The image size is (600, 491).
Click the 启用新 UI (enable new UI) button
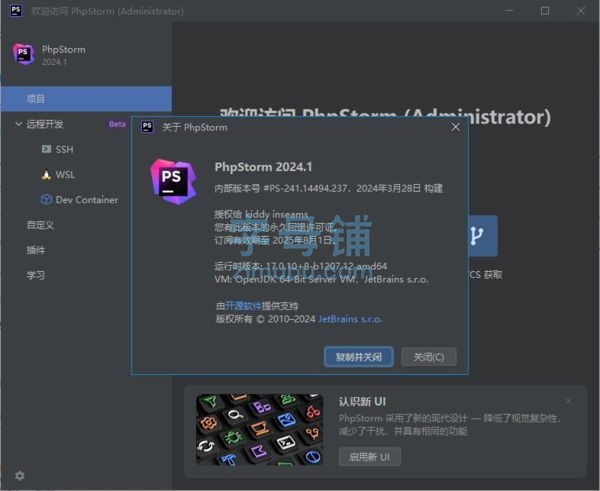pyautogui.click(x=369, y=457)
